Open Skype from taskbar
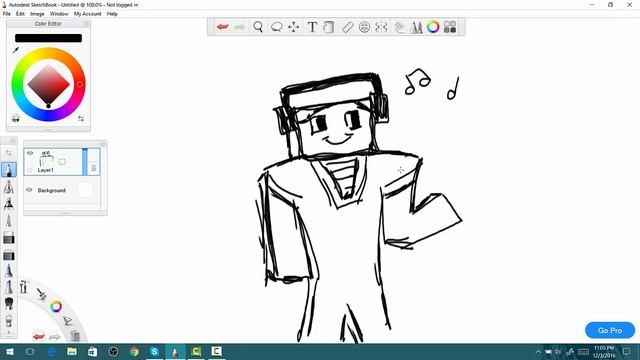The width and height of the screenshot is (640, 360). 155,351
